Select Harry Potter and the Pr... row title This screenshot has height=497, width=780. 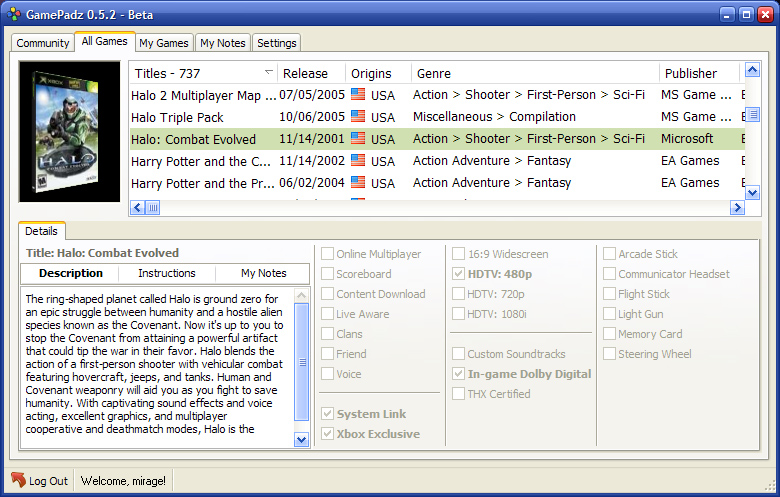click(x=202, y=183)
